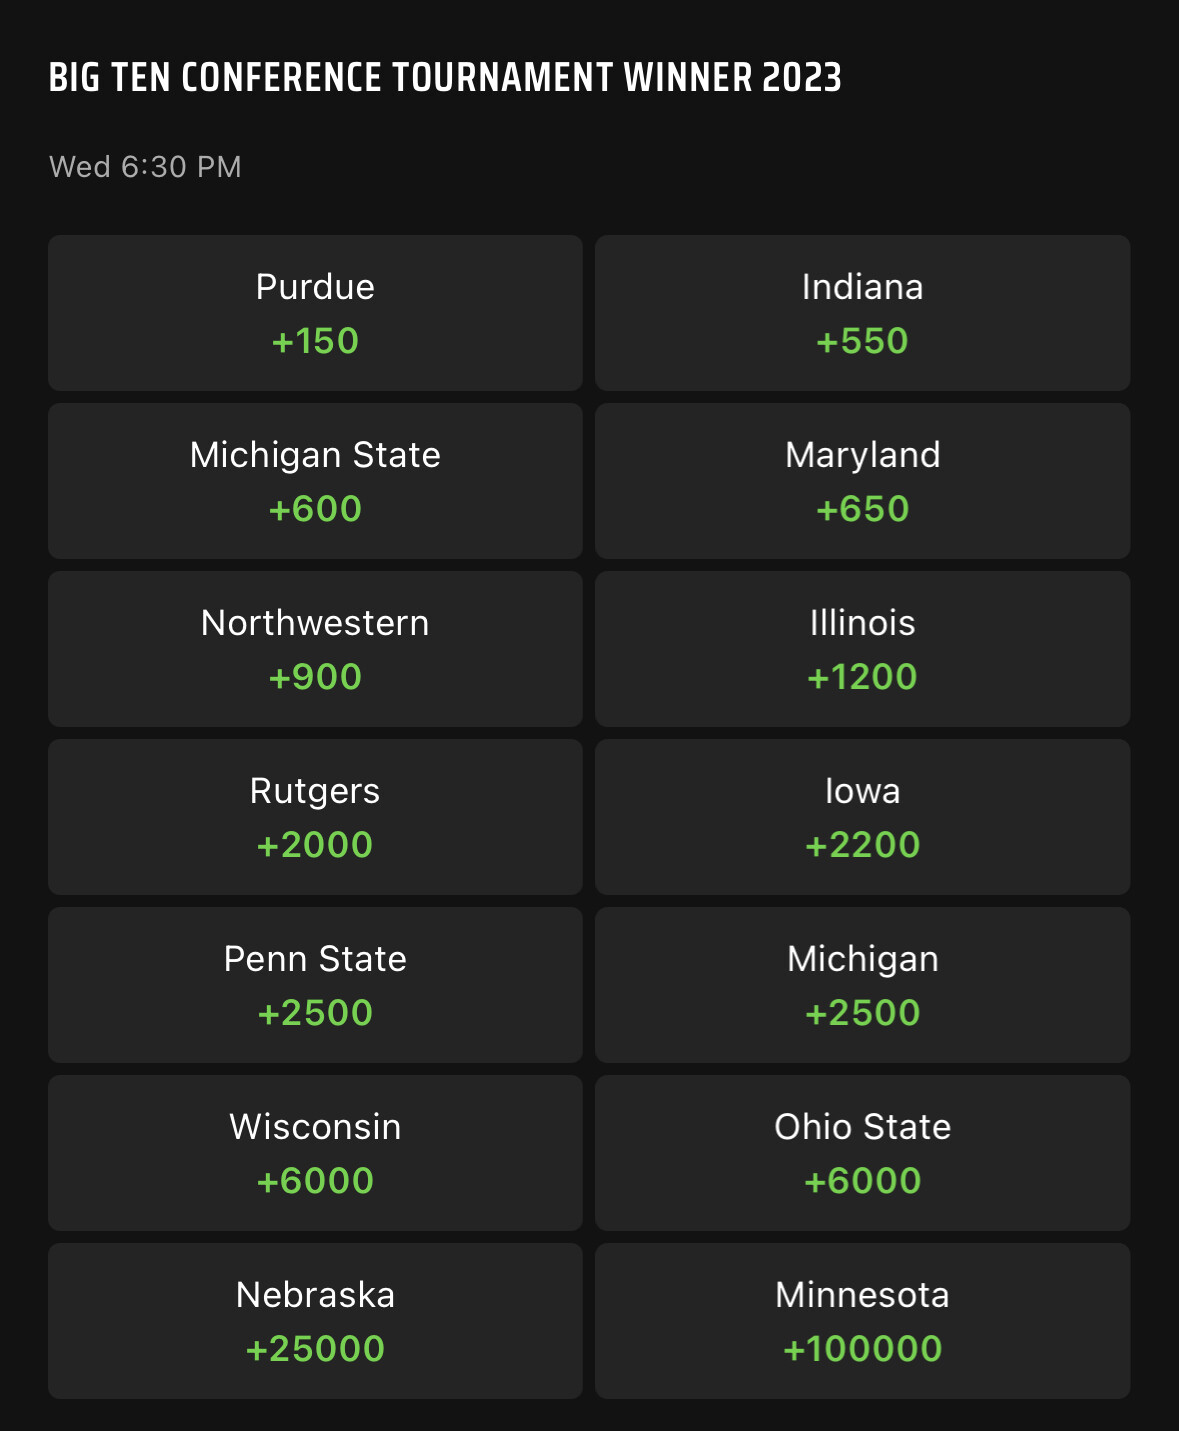Viewport: 1179px width, 1431px height.
Task: Select Purdue +150 odds
Action: coord(315,313)
